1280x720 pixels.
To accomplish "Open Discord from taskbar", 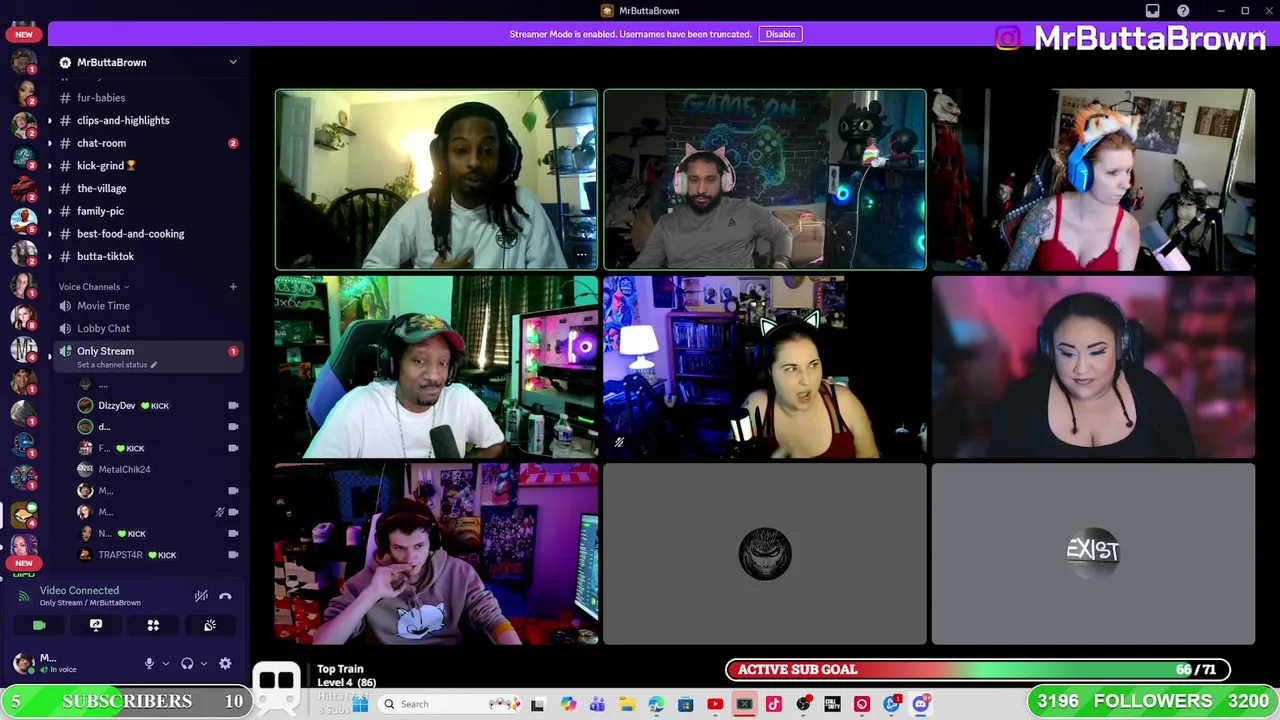I will pyautogui.click(x=920, y=704).
